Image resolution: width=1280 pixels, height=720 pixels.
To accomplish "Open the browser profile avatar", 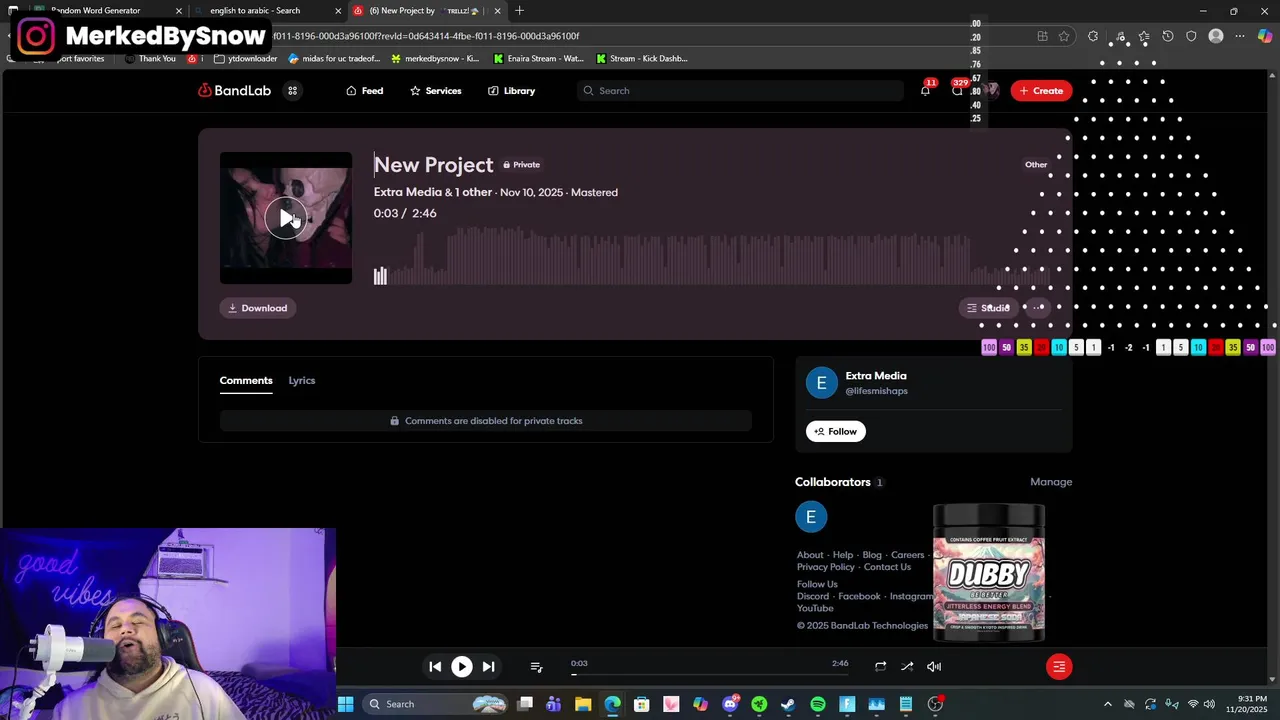I will 1216,36.
